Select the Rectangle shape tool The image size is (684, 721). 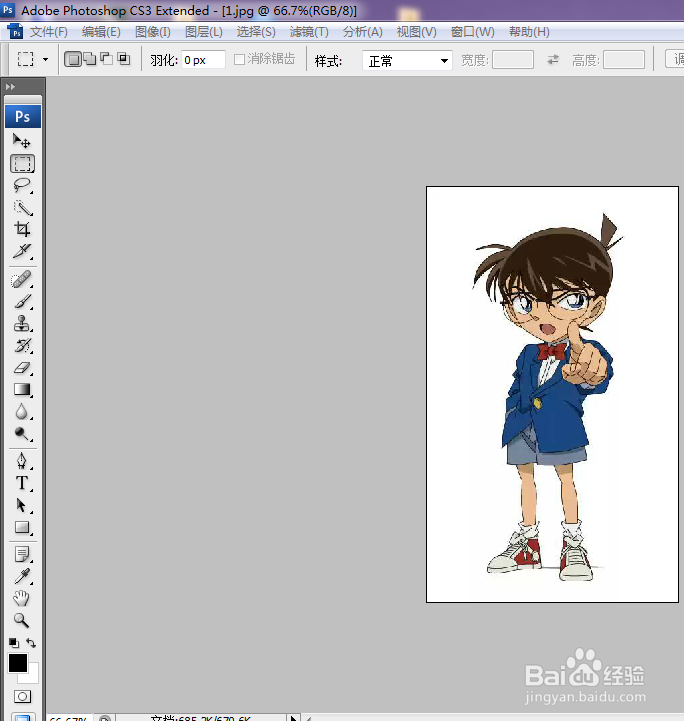pyautogui.click(x=22, y=527)
